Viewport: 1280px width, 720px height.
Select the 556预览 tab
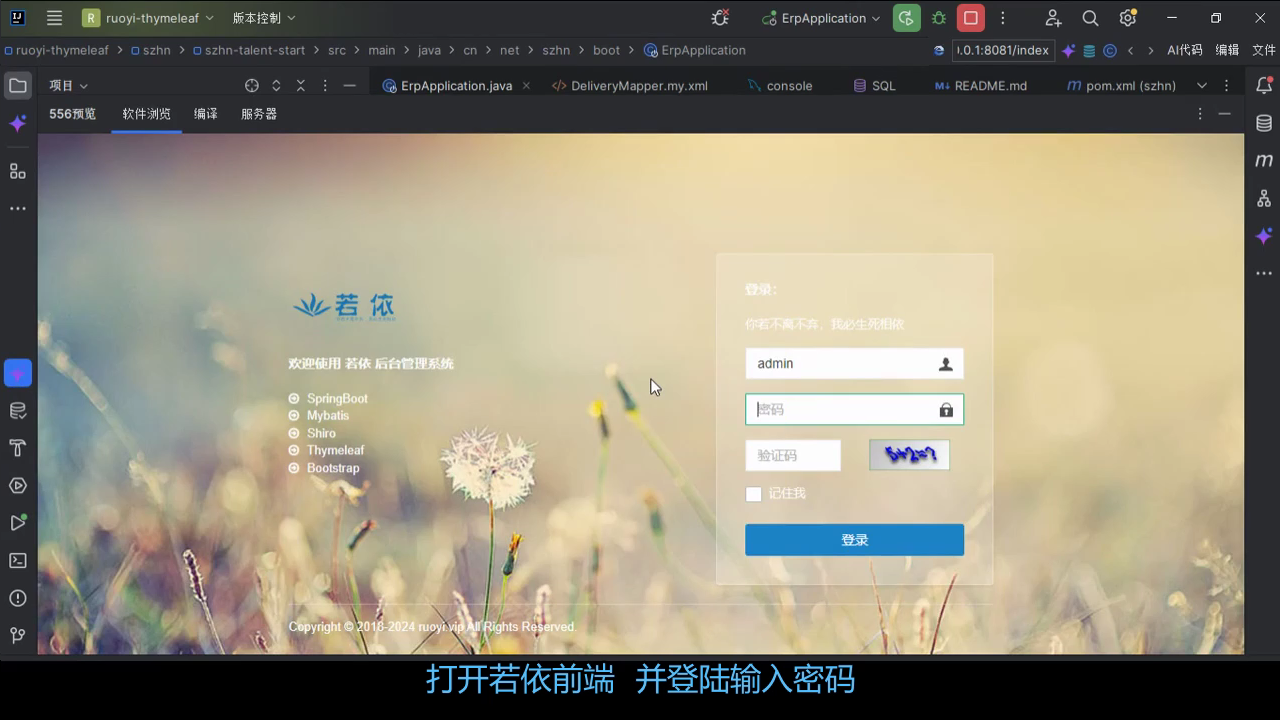click(72, 114)
